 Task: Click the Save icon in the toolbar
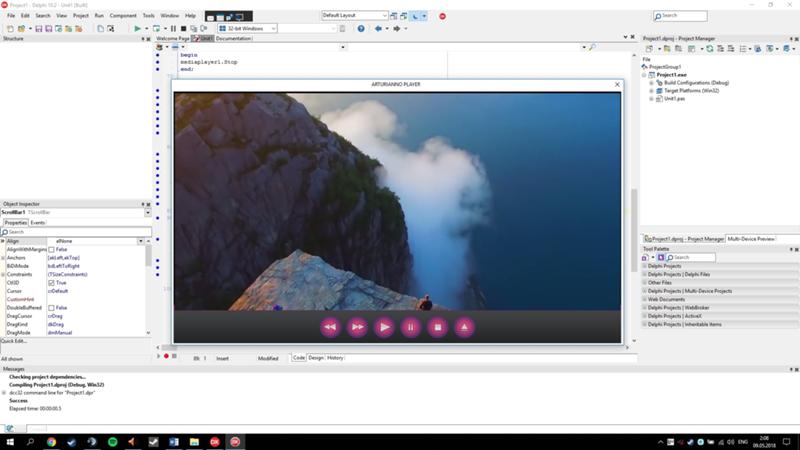click(39, 29)
